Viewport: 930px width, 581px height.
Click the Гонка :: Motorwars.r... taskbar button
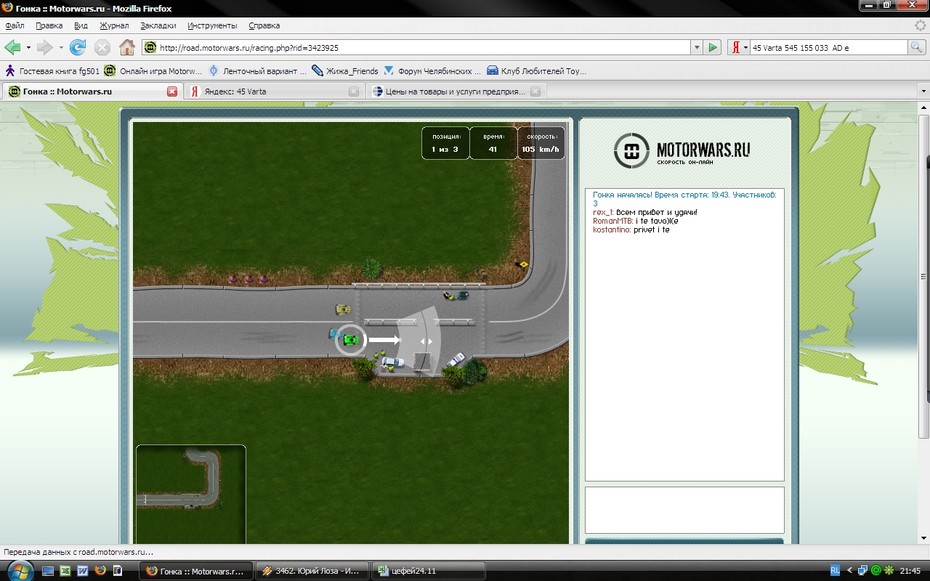point(196,571)
